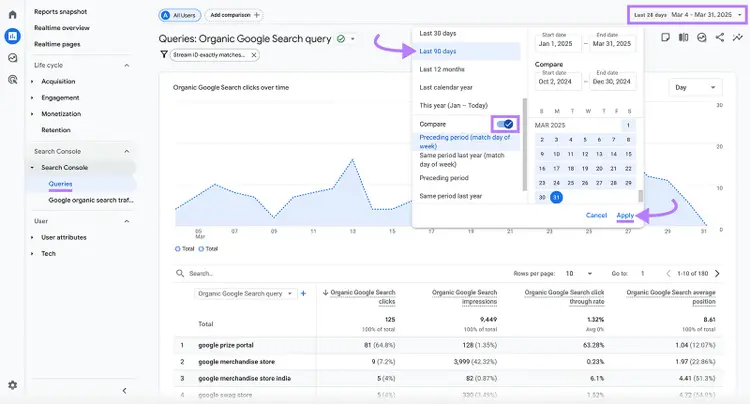Edit Compare start date Oct 2, 2024
Image resolution: width=750 pixels, height=404 pixels.
(x=558, y=80)
